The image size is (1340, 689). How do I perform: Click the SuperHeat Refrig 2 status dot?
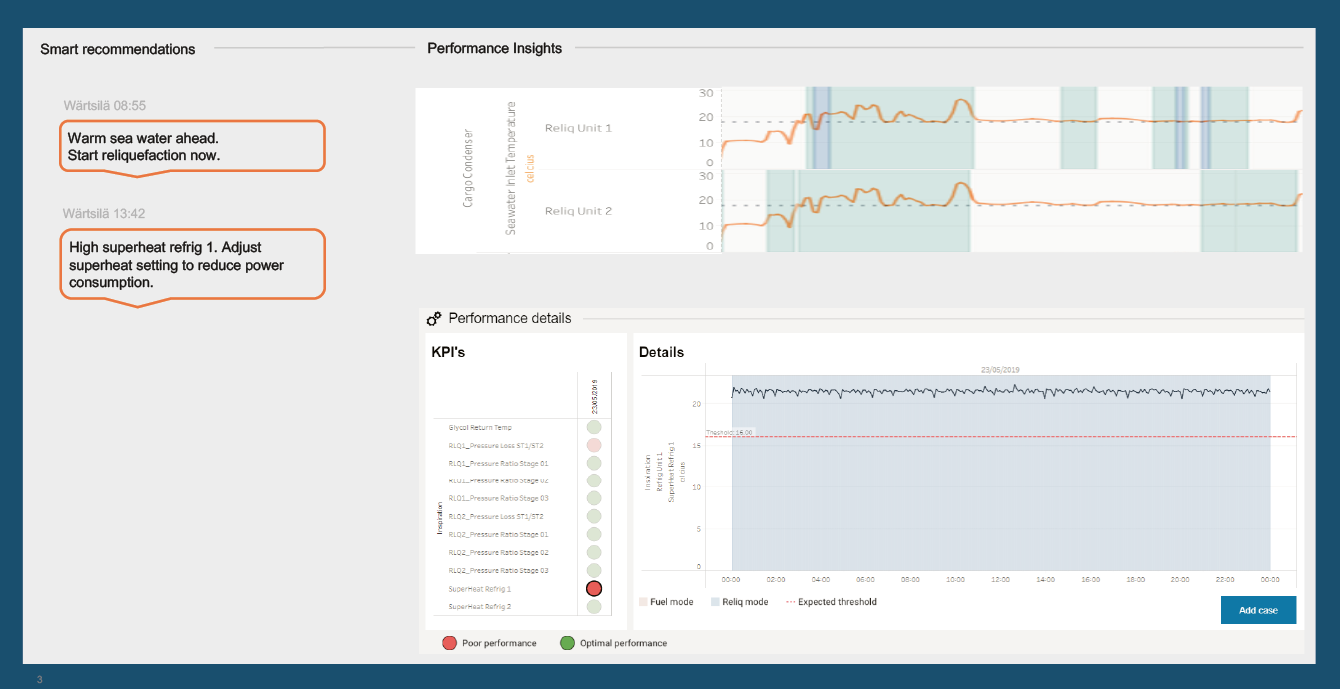click(x=594, y=606)
